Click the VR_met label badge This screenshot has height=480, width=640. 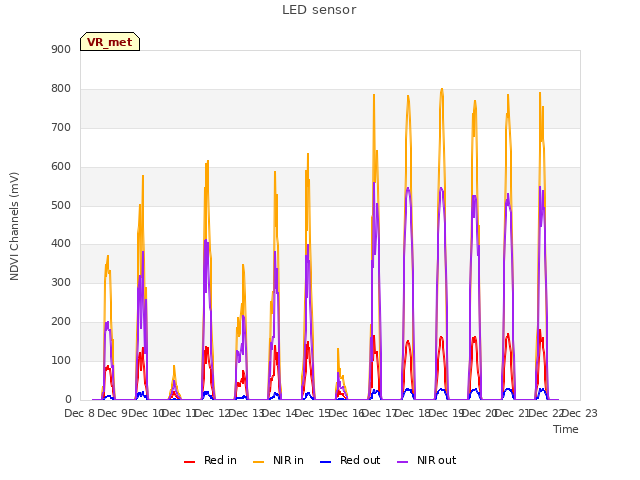[110, 42]
